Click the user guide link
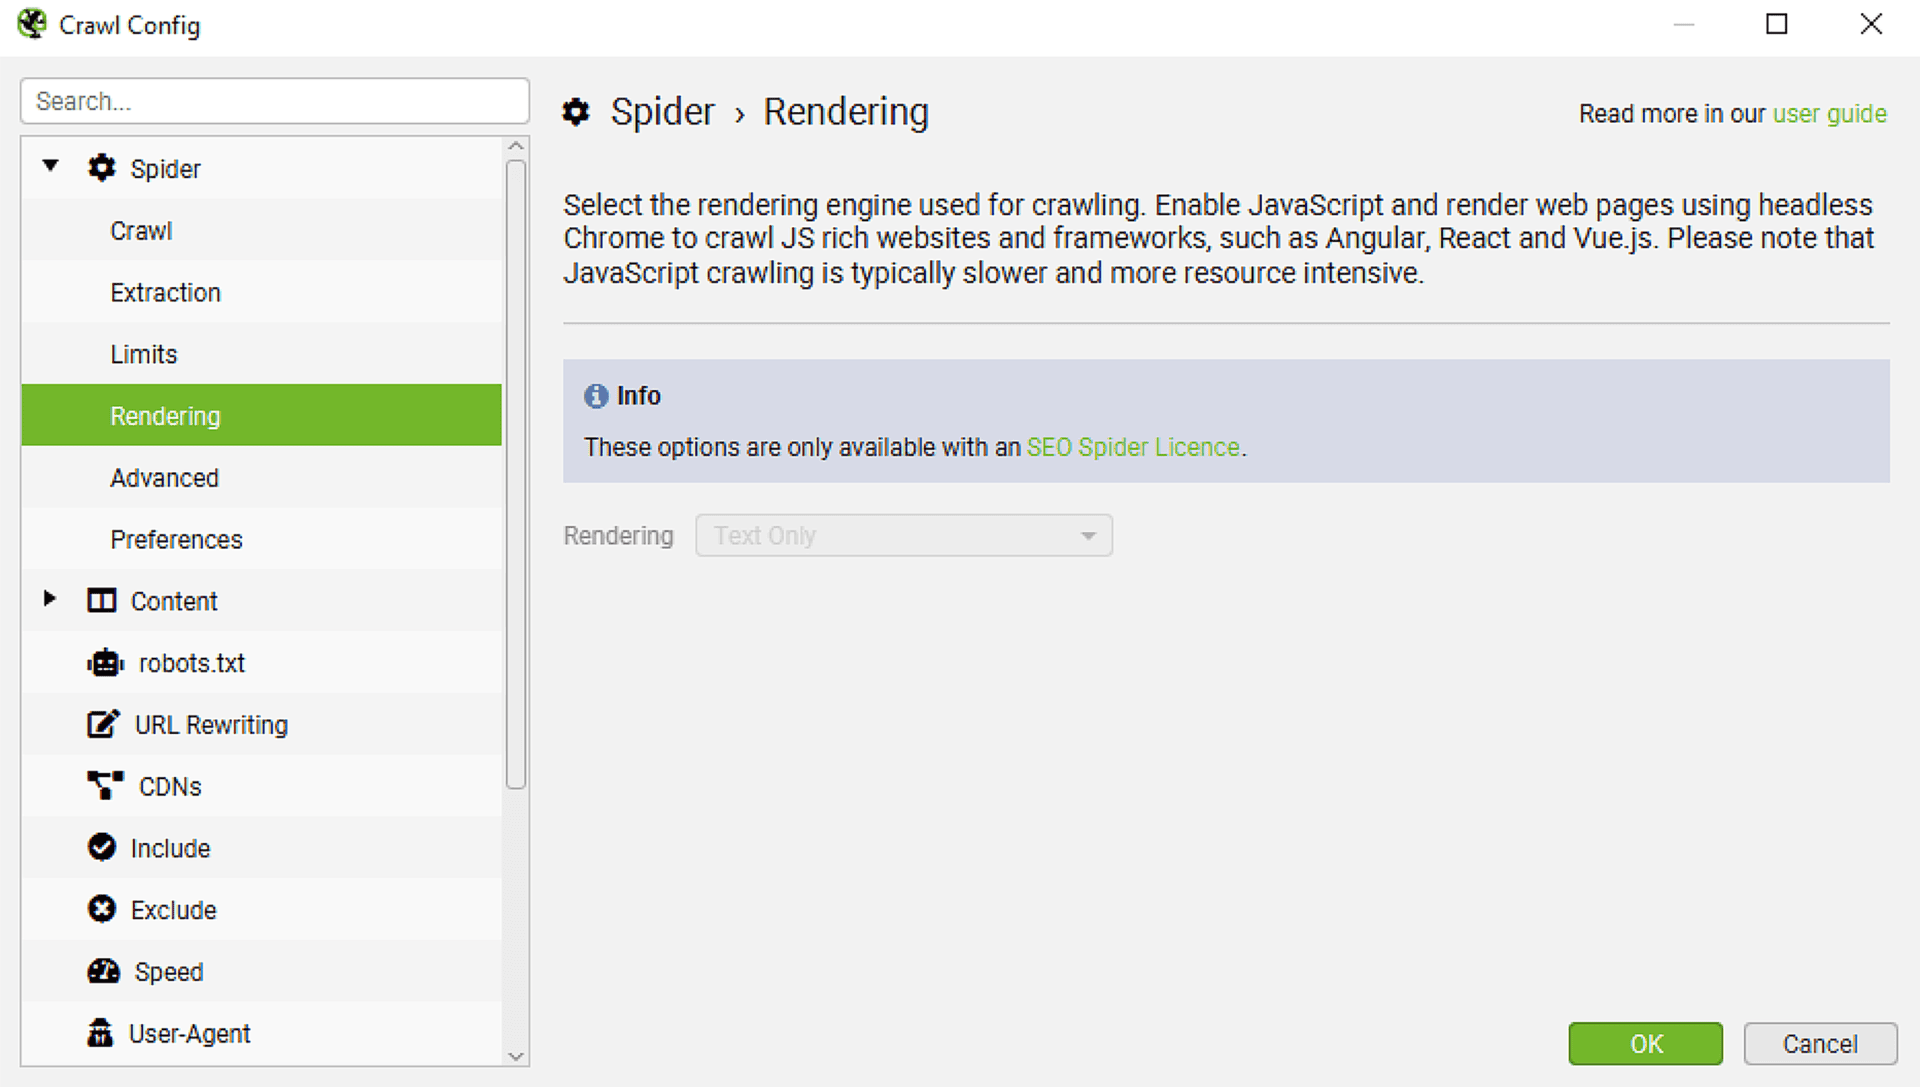The width and height of the screenshot is (1920, 1087). [x=1830, y=113]
